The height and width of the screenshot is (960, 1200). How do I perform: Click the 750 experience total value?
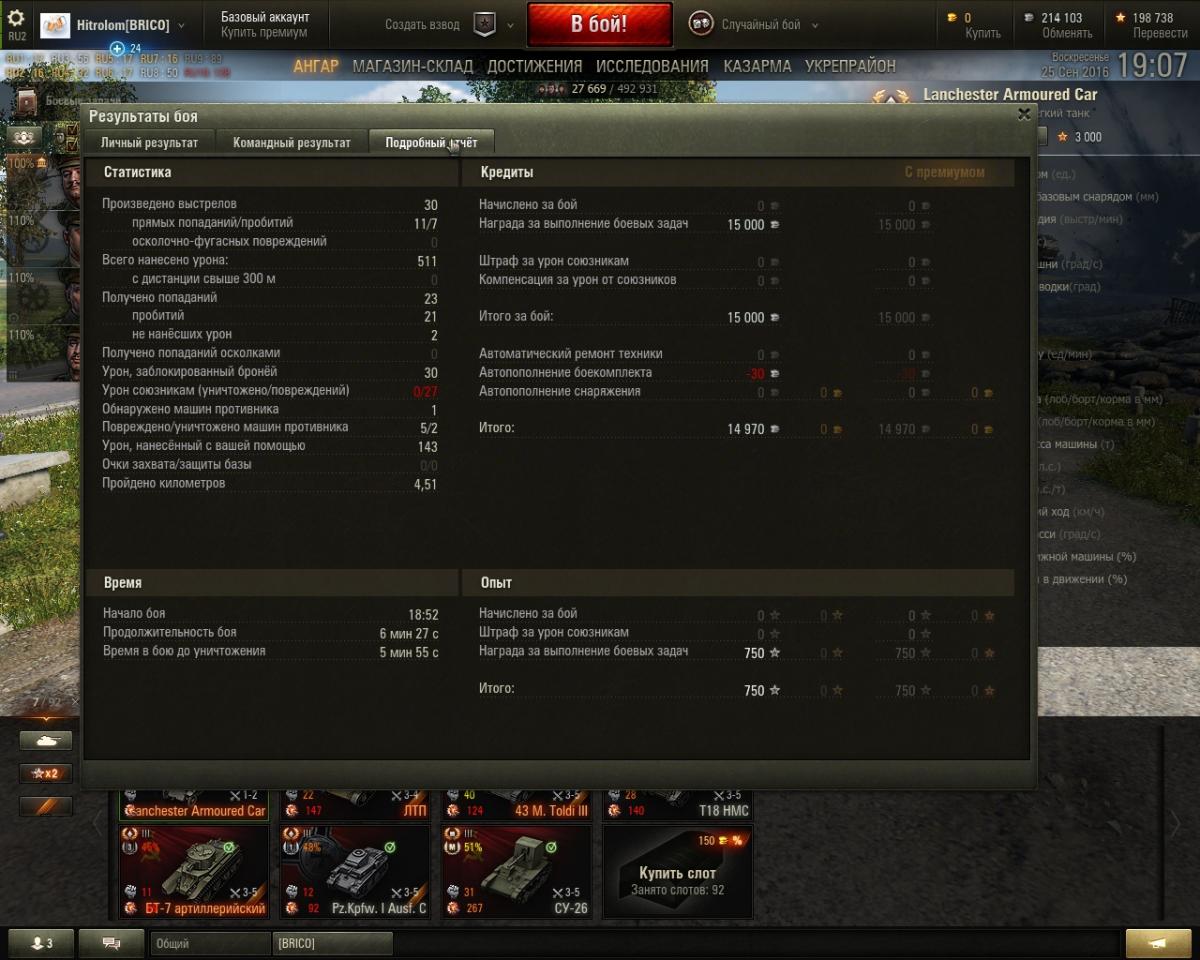click(754, 690)
